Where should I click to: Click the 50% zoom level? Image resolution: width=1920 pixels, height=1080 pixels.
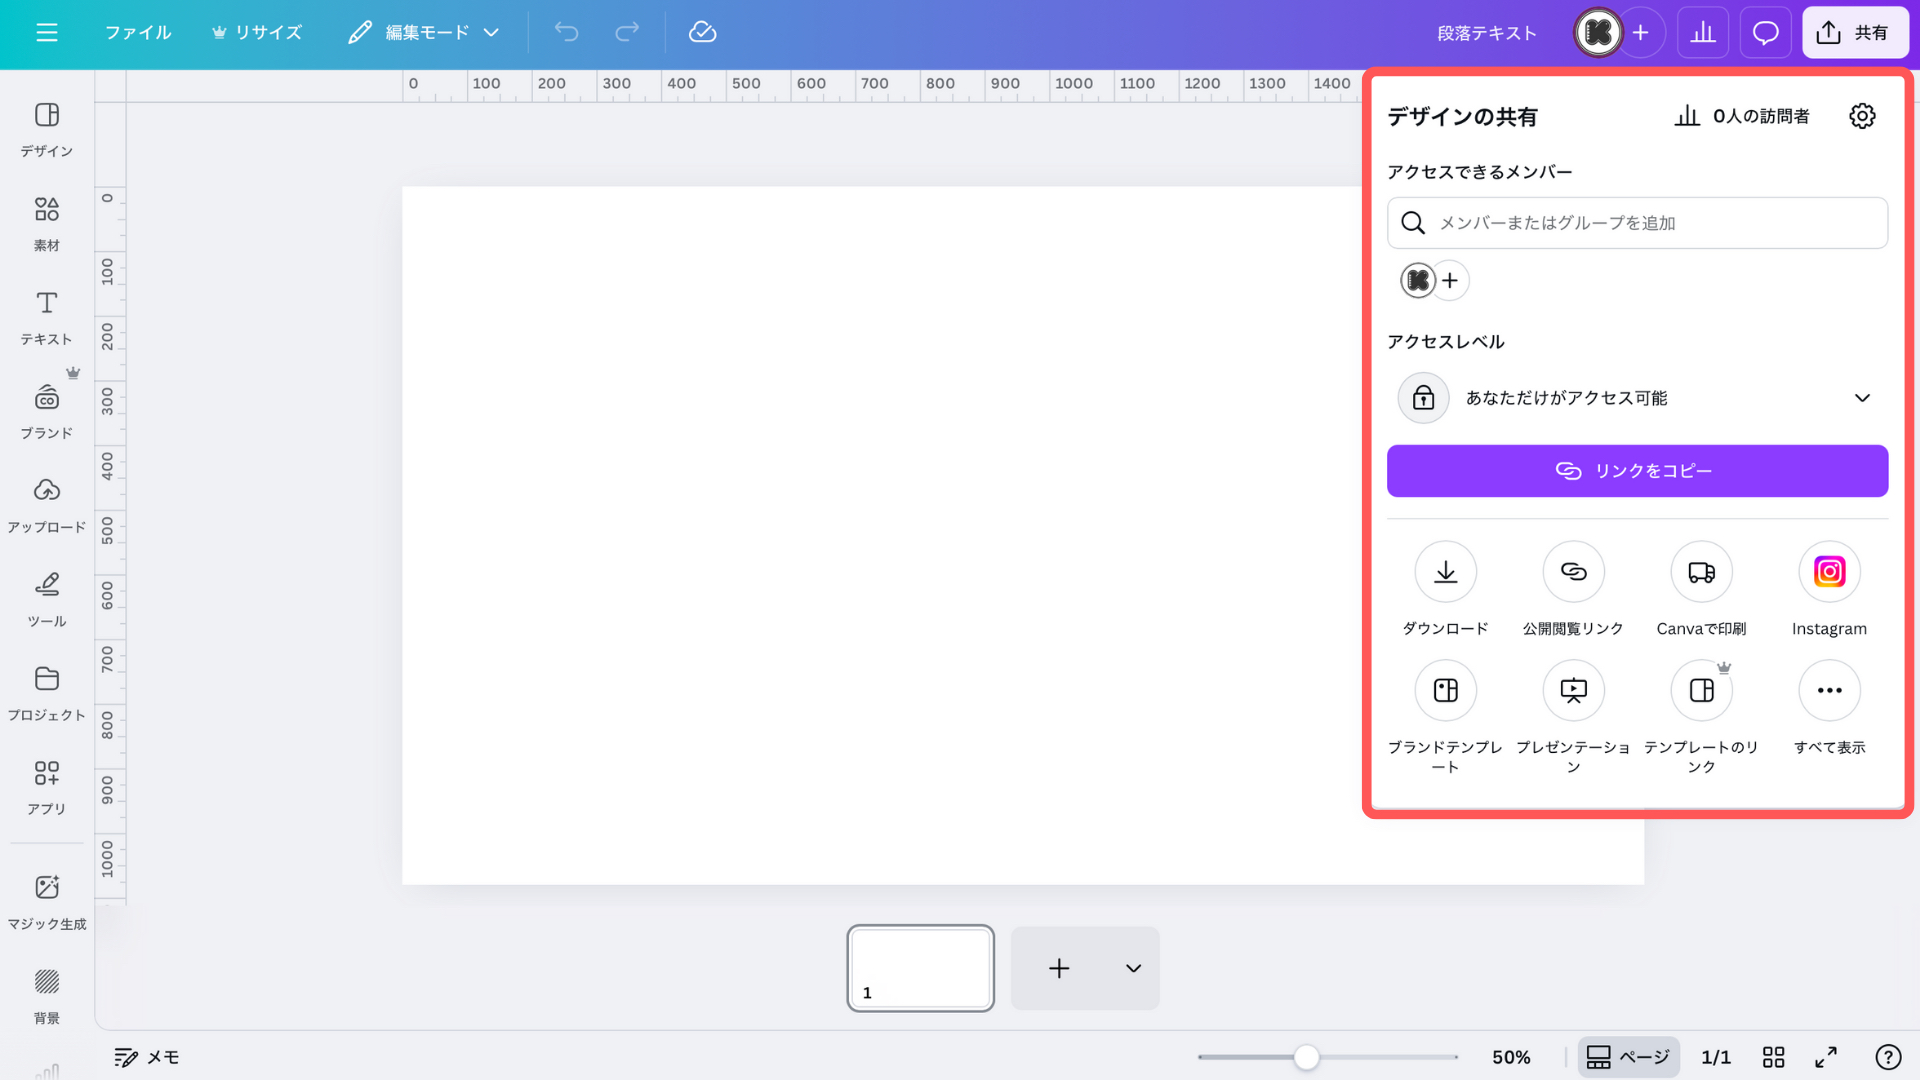coord(1511,1057)
